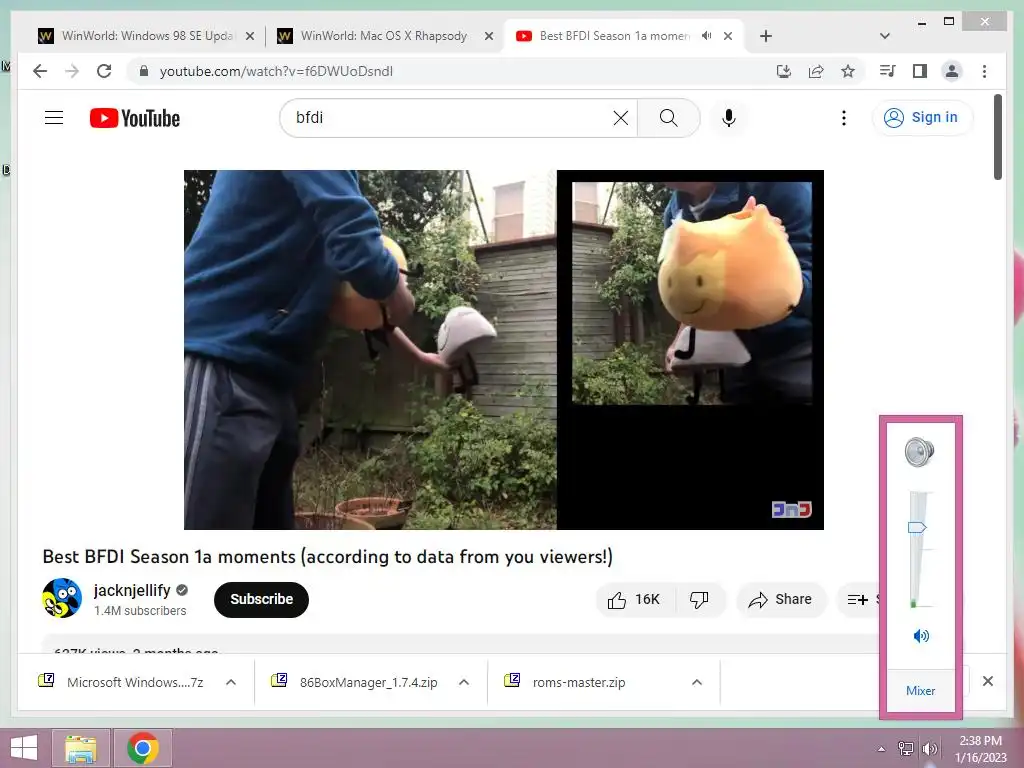Open Windows Start menu
1024x768 pixels.
click(24, 748)
